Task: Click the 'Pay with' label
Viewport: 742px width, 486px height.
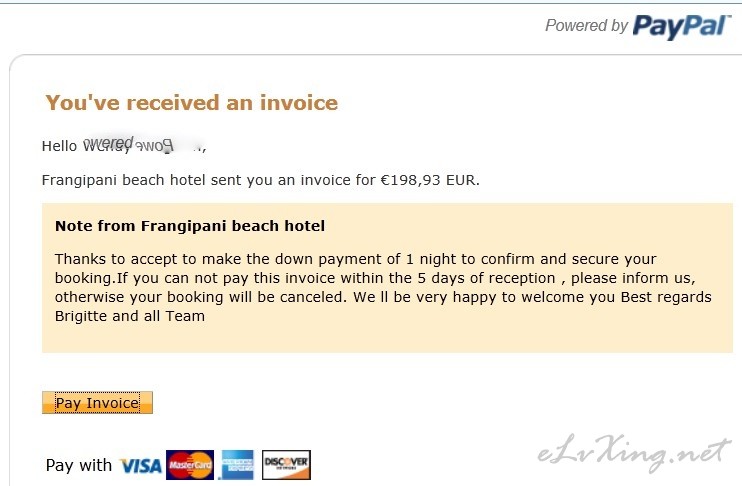Action: [79, 465]
